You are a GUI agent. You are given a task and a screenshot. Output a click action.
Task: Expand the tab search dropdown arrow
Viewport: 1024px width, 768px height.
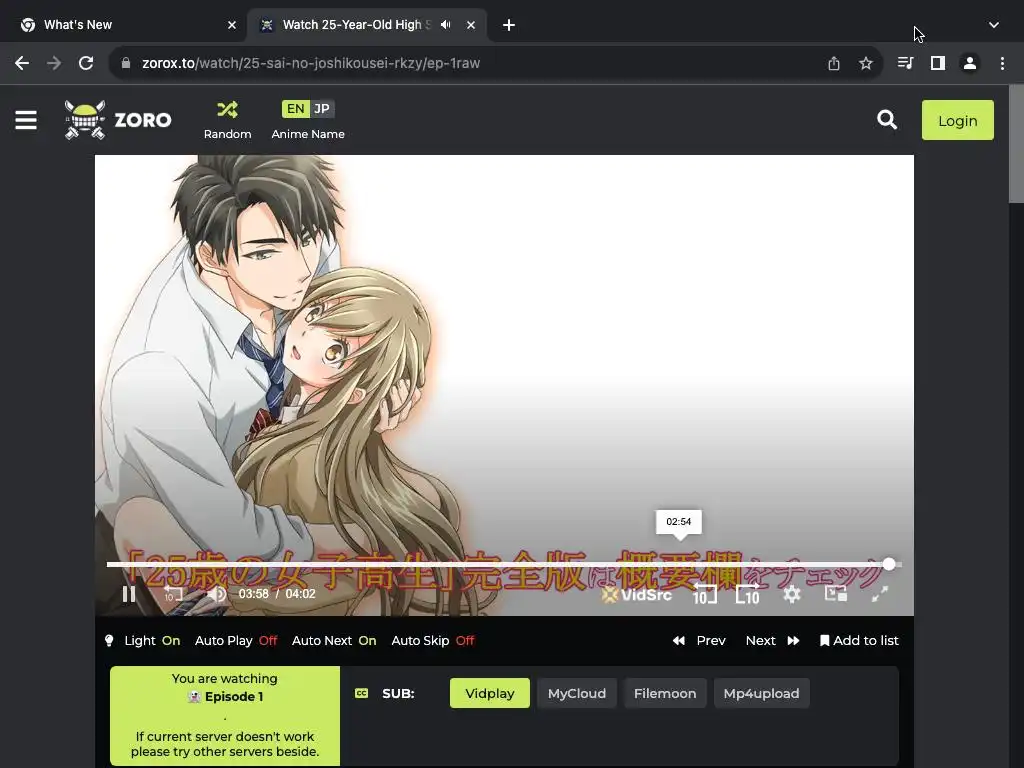pyautogui.click(x=993, y=25)
